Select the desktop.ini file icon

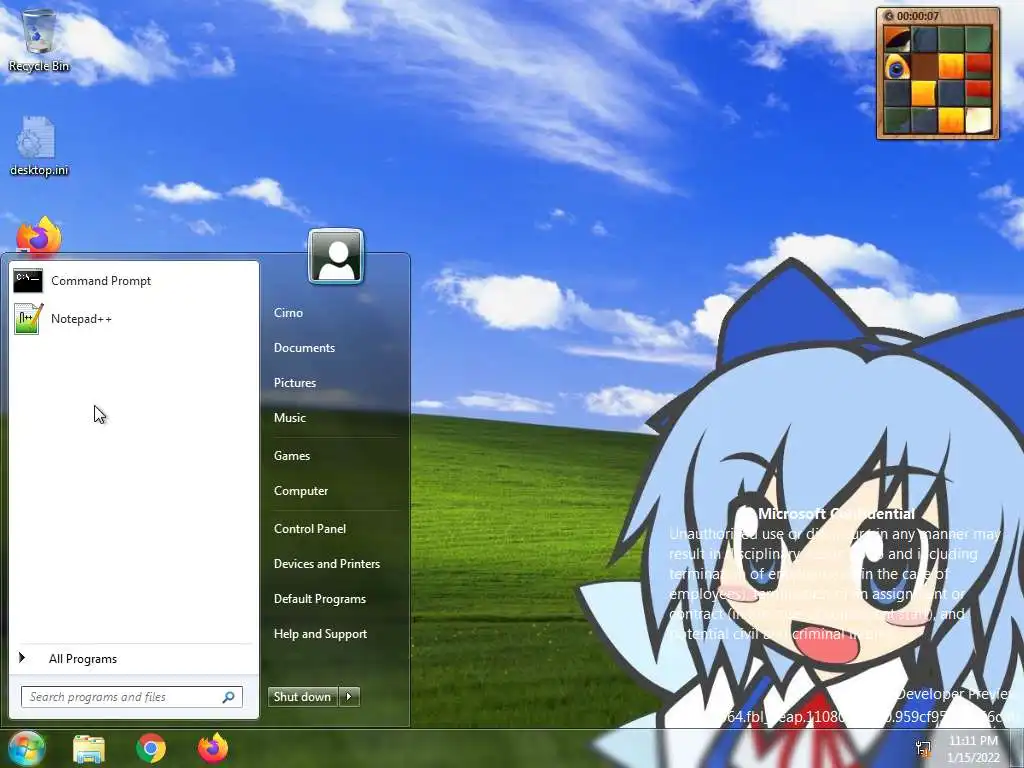click(39, 146)
